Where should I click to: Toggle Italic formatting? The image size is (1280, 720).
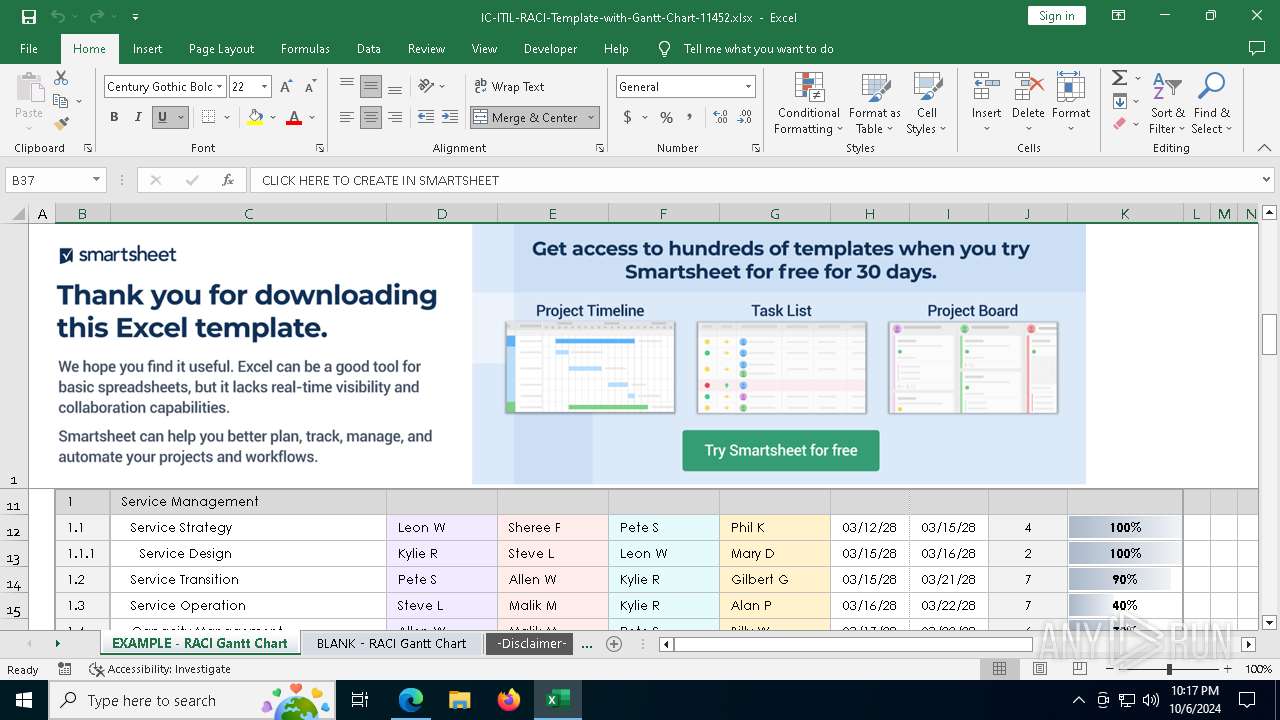tap(137, 117)
